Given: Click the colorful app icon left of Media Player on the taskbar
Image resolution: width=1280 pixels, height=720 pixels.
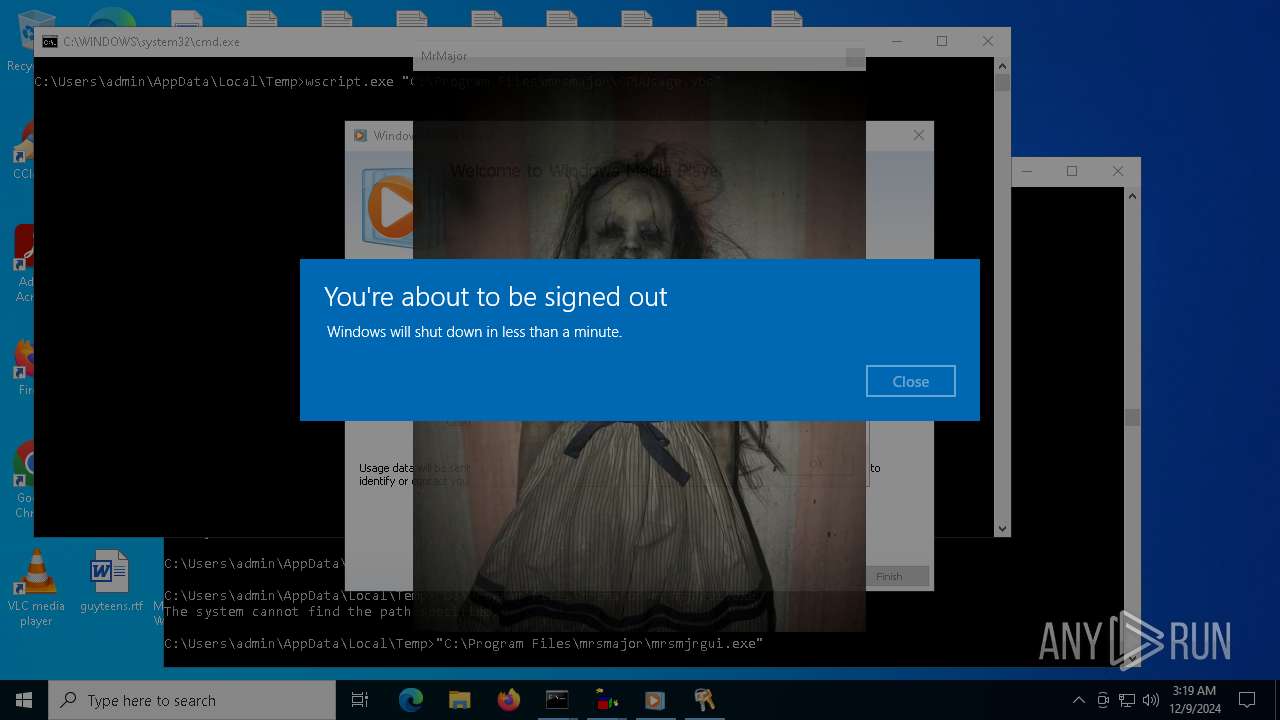Looking at the screenshot, I should (606, 700).
